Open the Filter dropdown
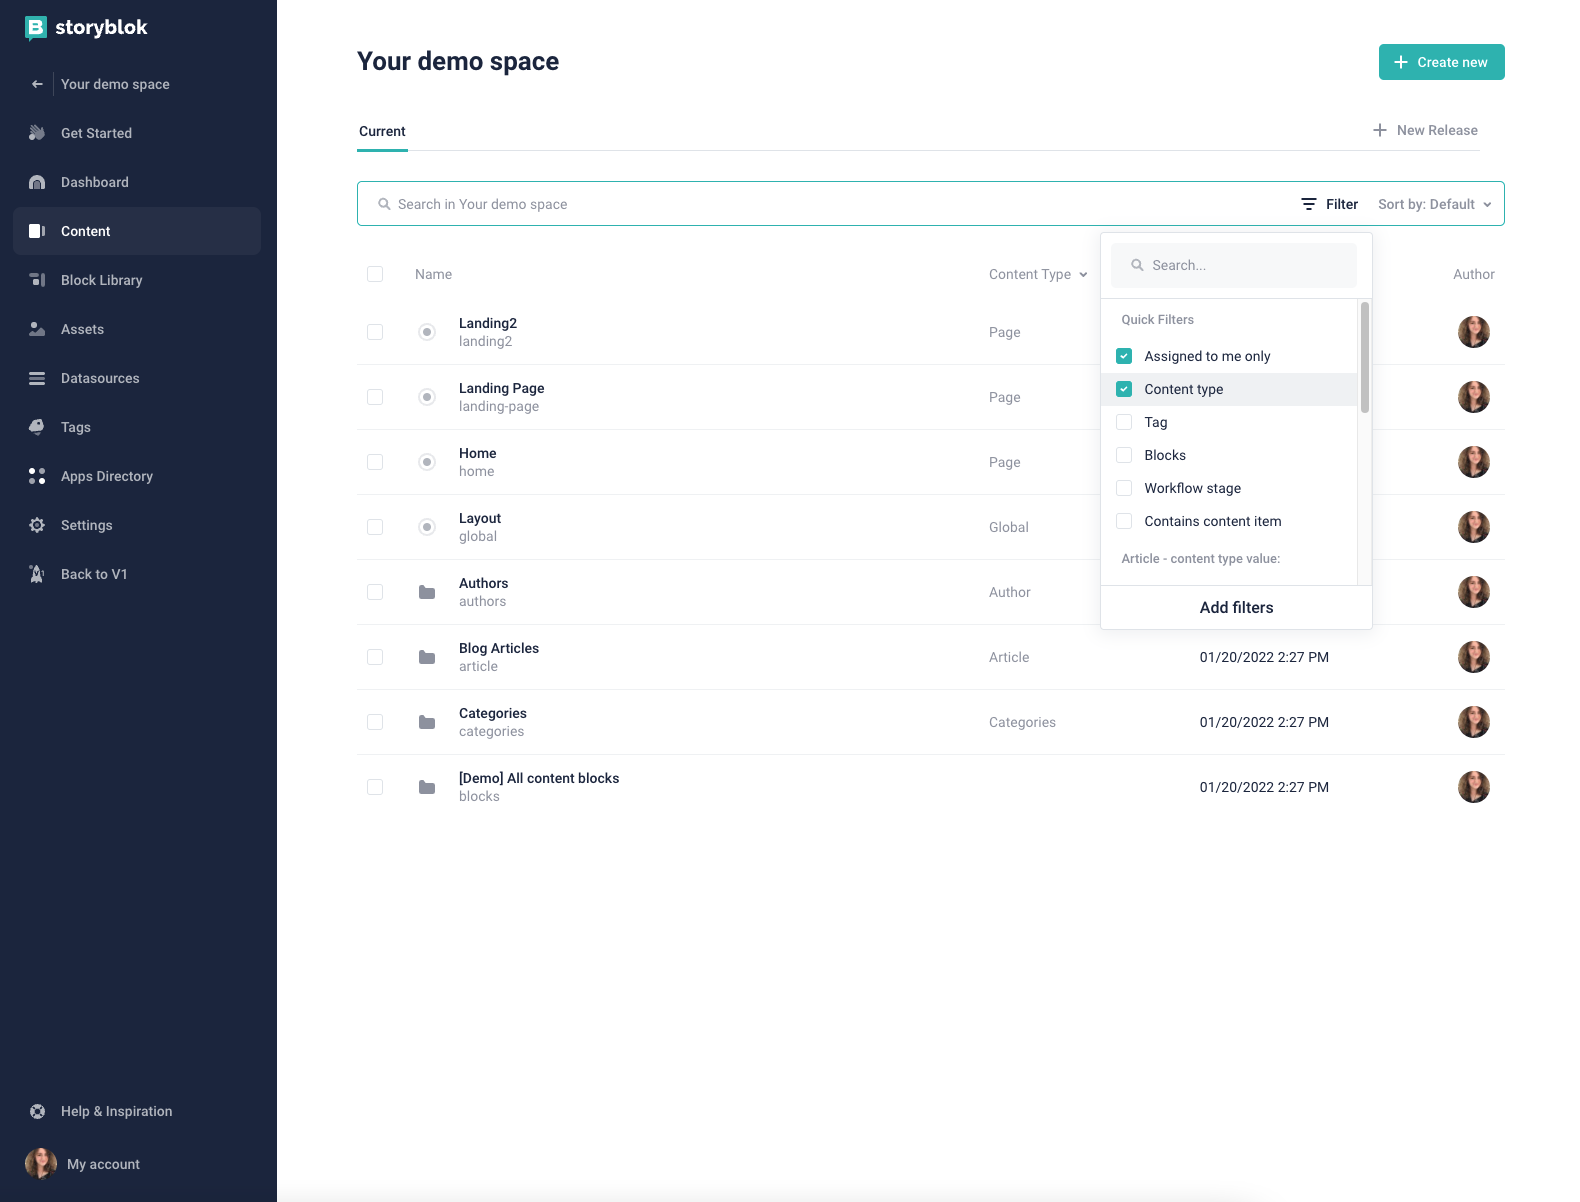Viewport: 1580px width, 1202px height. [x=1330, y=204]
